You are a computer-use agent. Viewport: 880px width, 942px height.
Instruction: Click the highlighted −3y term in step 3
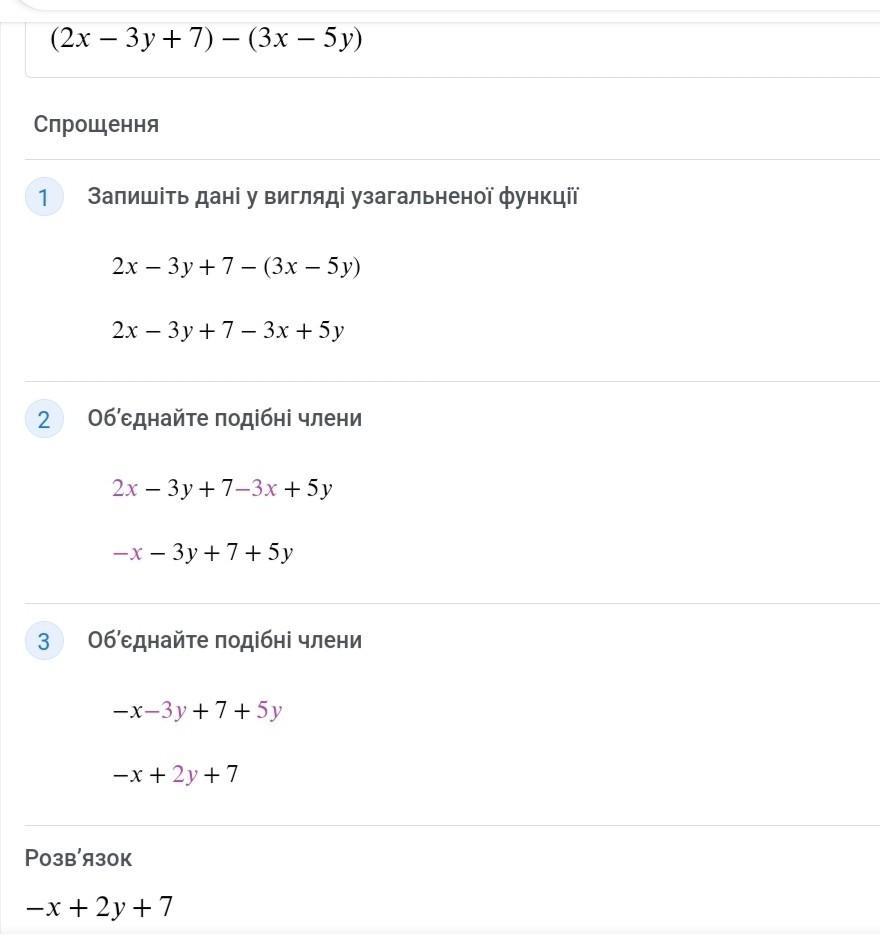click(x=166, y=711)
